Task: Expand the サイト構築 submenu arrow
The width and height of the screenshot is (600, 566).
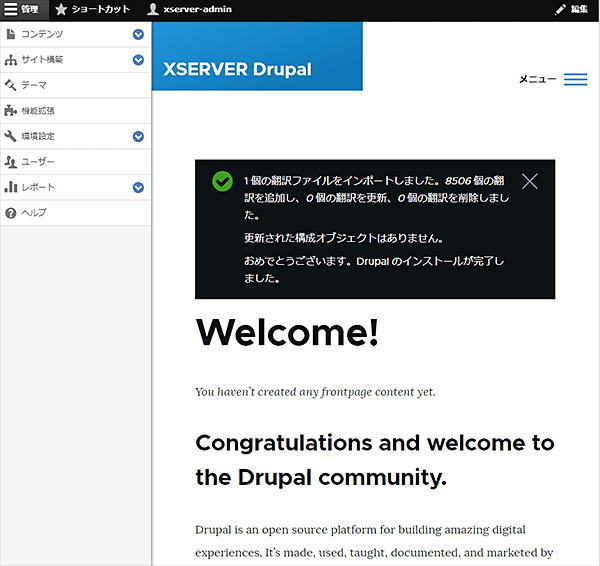Action: 138,60
